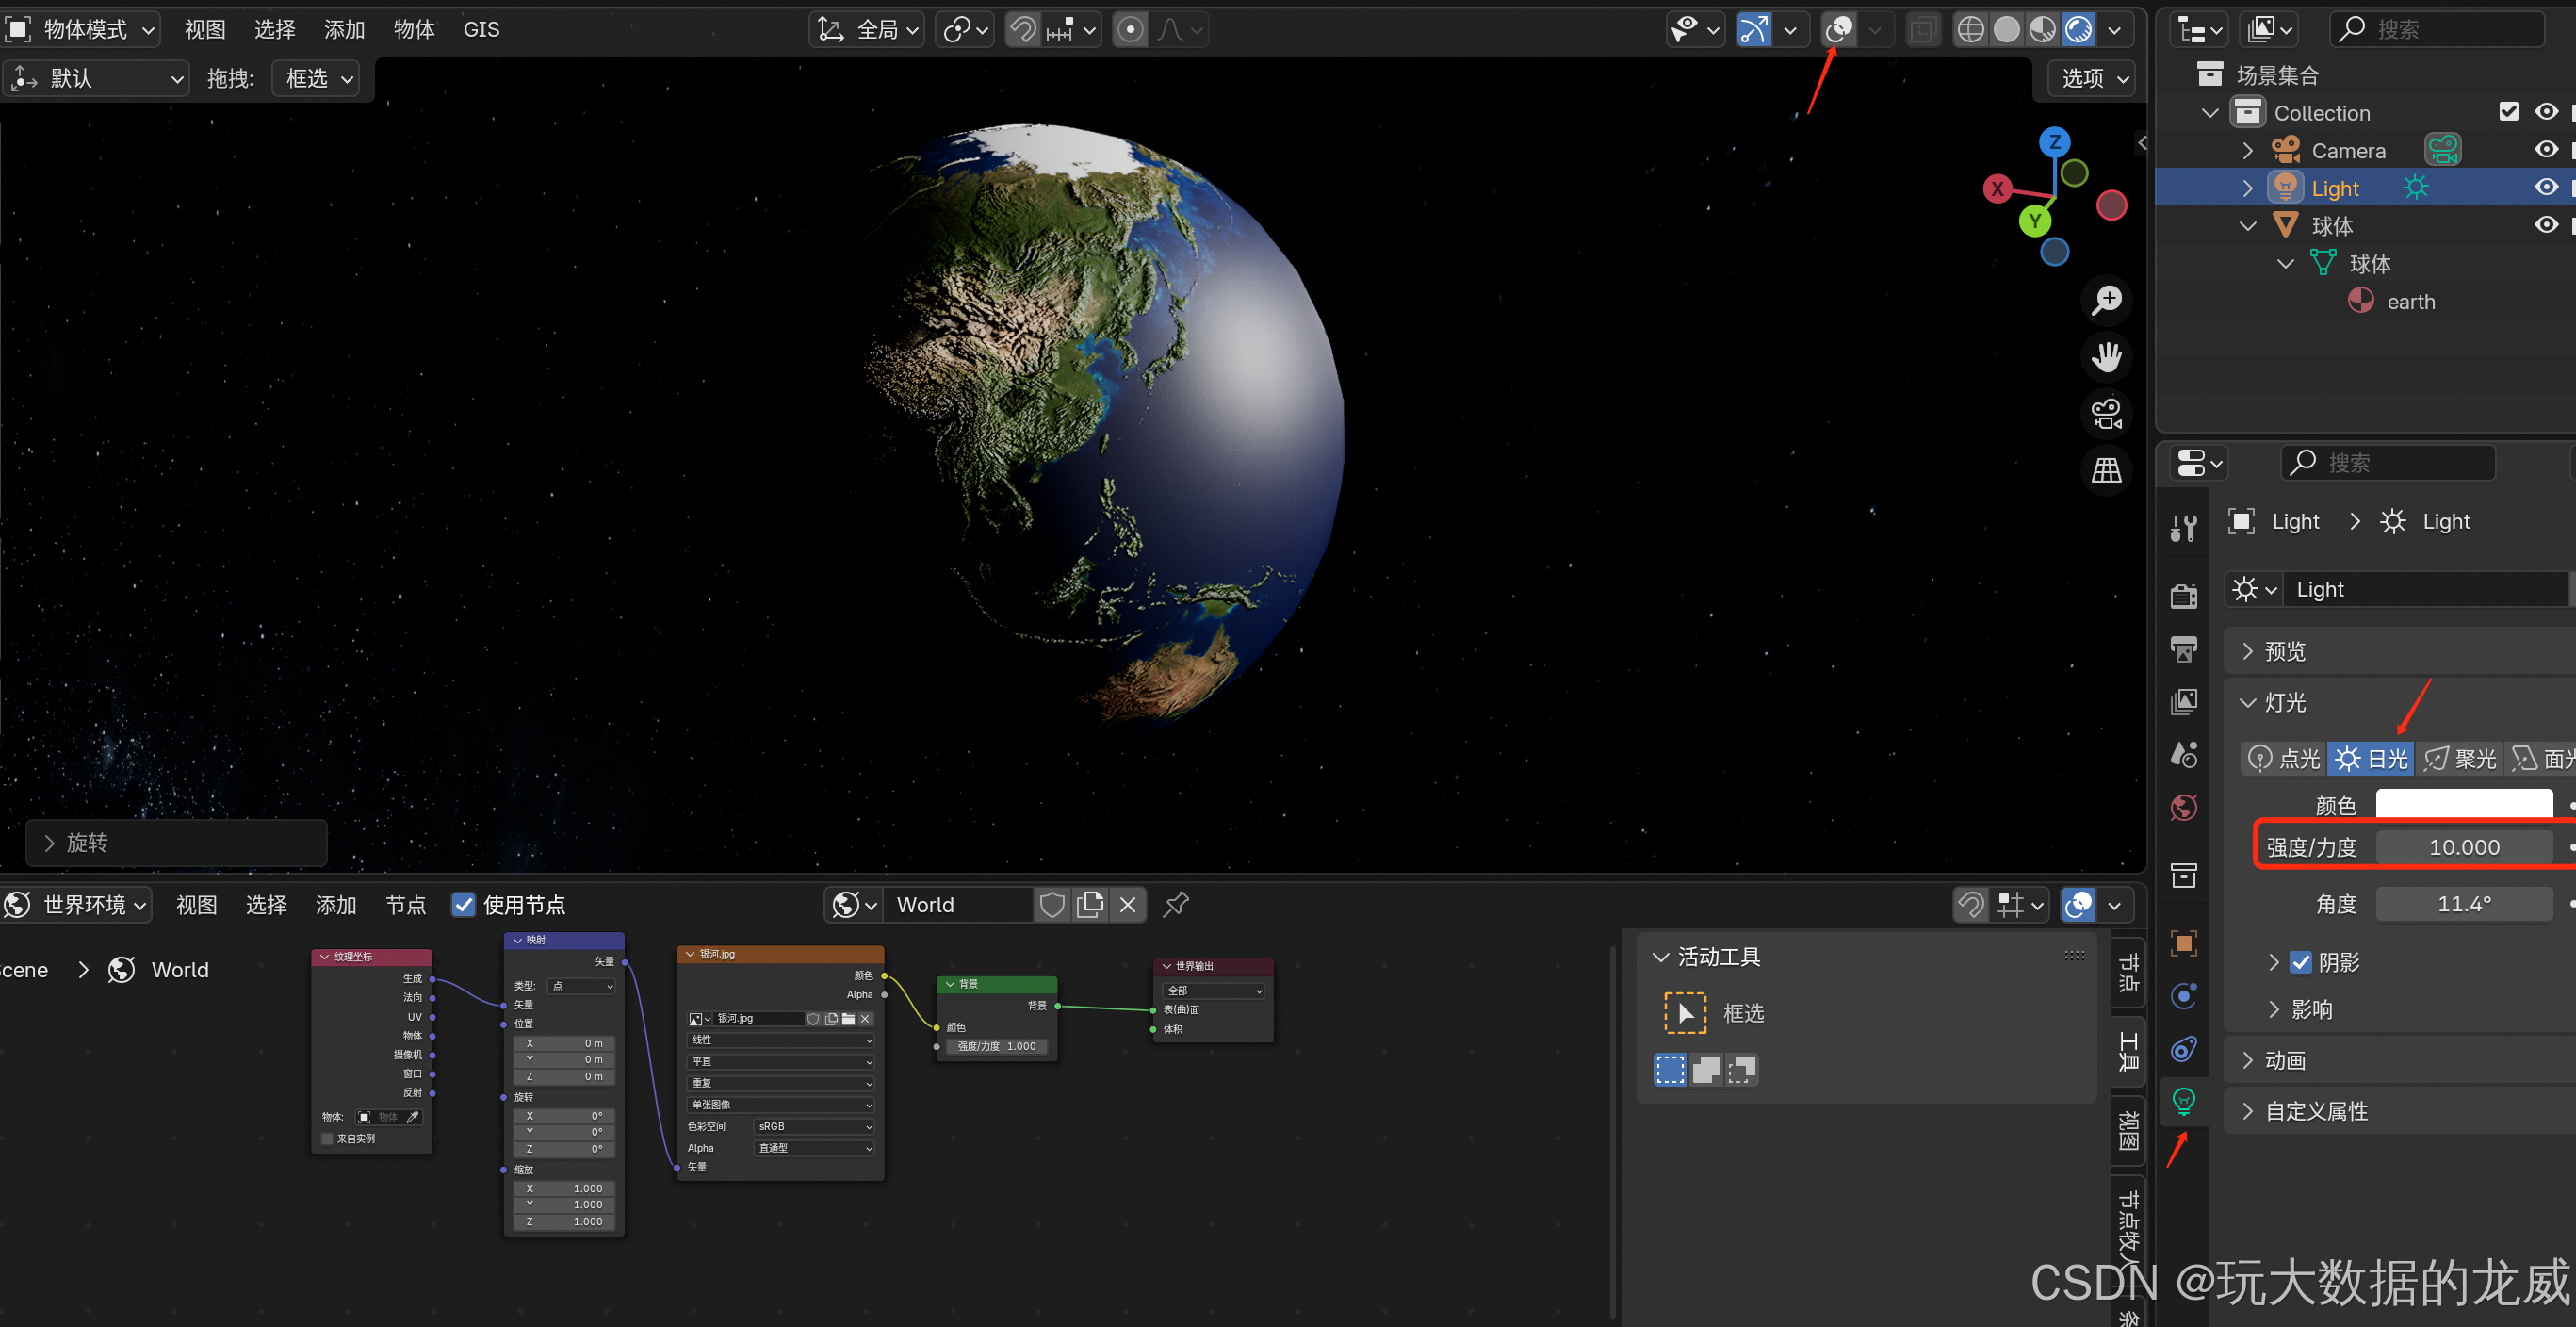Open World properties tab in sidebar

(x=2184, y=807)
